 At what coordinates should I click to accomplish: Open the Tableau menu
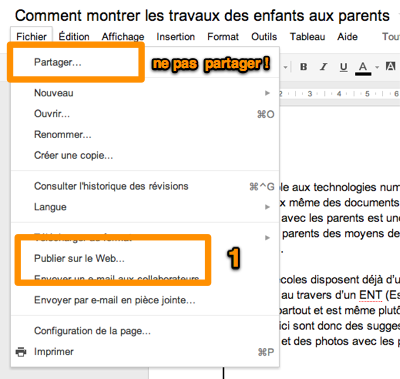[x=307, y=36]
